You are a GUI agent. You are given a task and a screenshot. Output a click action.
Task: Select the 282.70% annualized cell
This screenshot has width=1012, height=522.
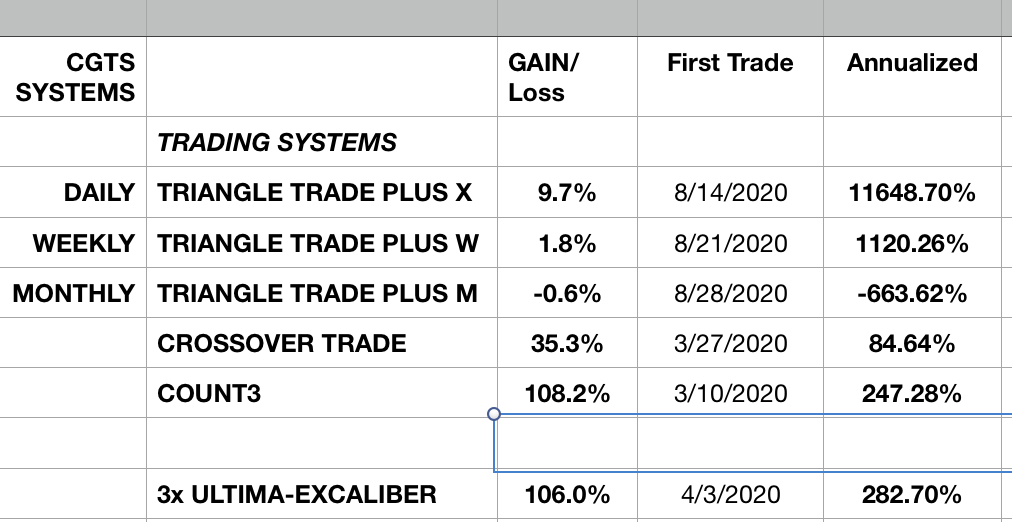(x=912, y=494)
